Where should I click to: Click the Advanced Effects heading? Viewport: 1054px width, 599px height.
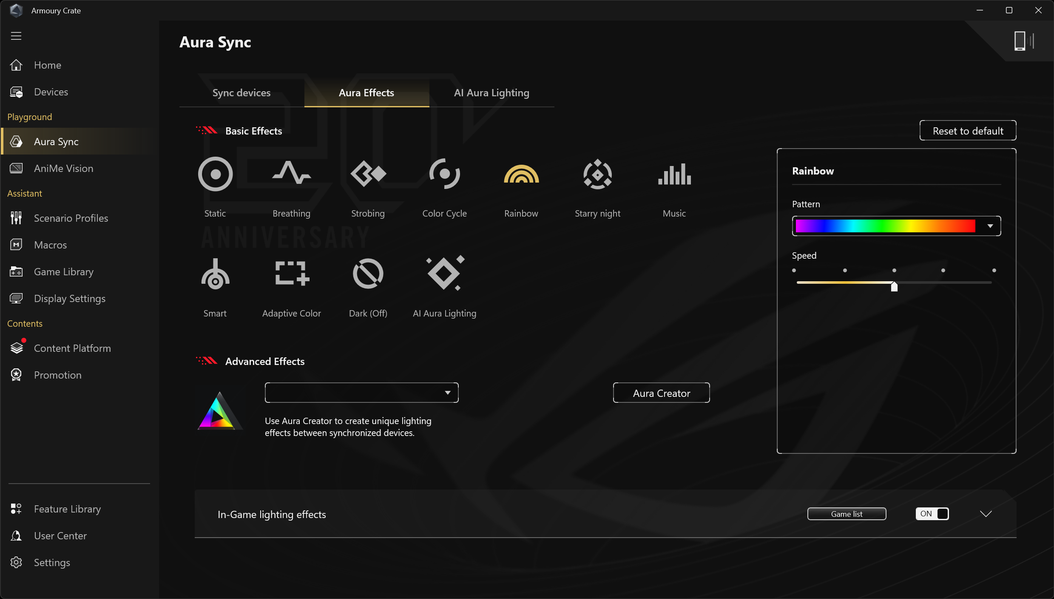tap(265, 362)
